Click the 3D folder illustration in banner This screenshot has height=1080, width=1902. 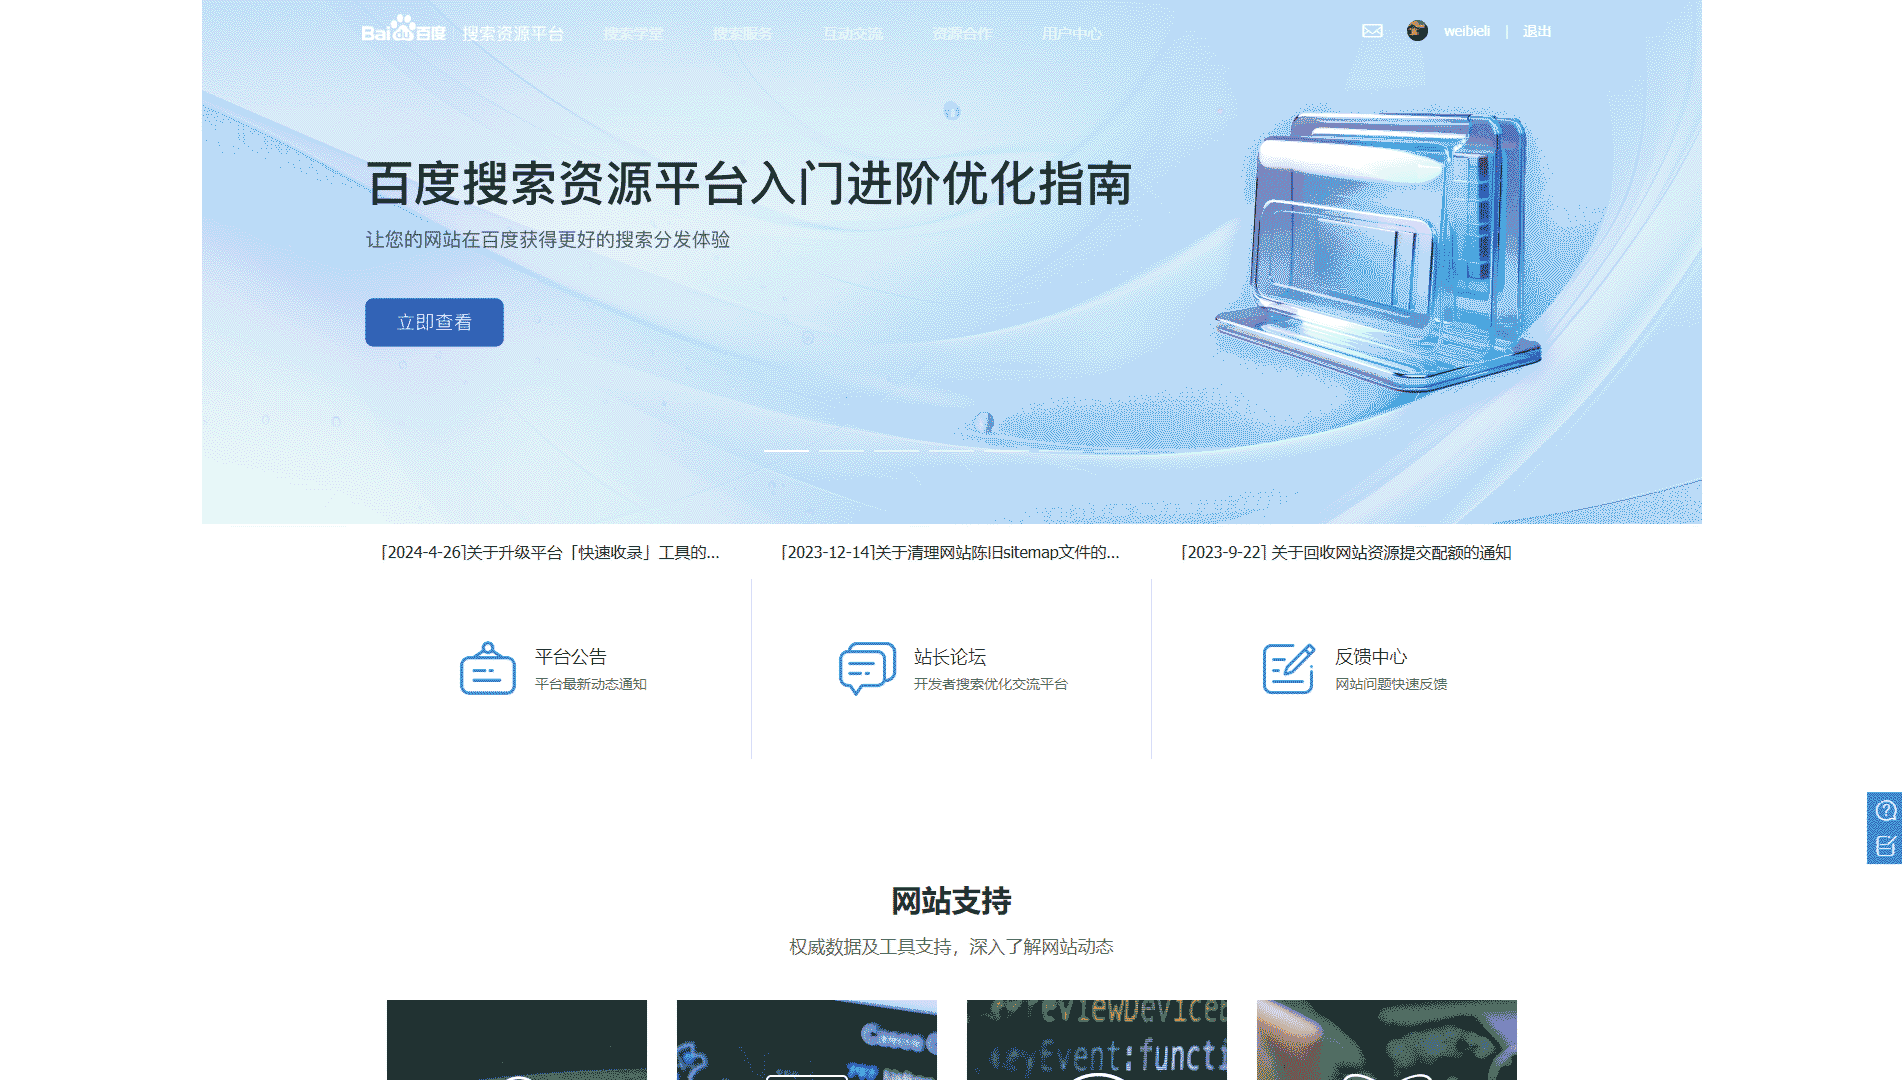tap(1380, 250)
